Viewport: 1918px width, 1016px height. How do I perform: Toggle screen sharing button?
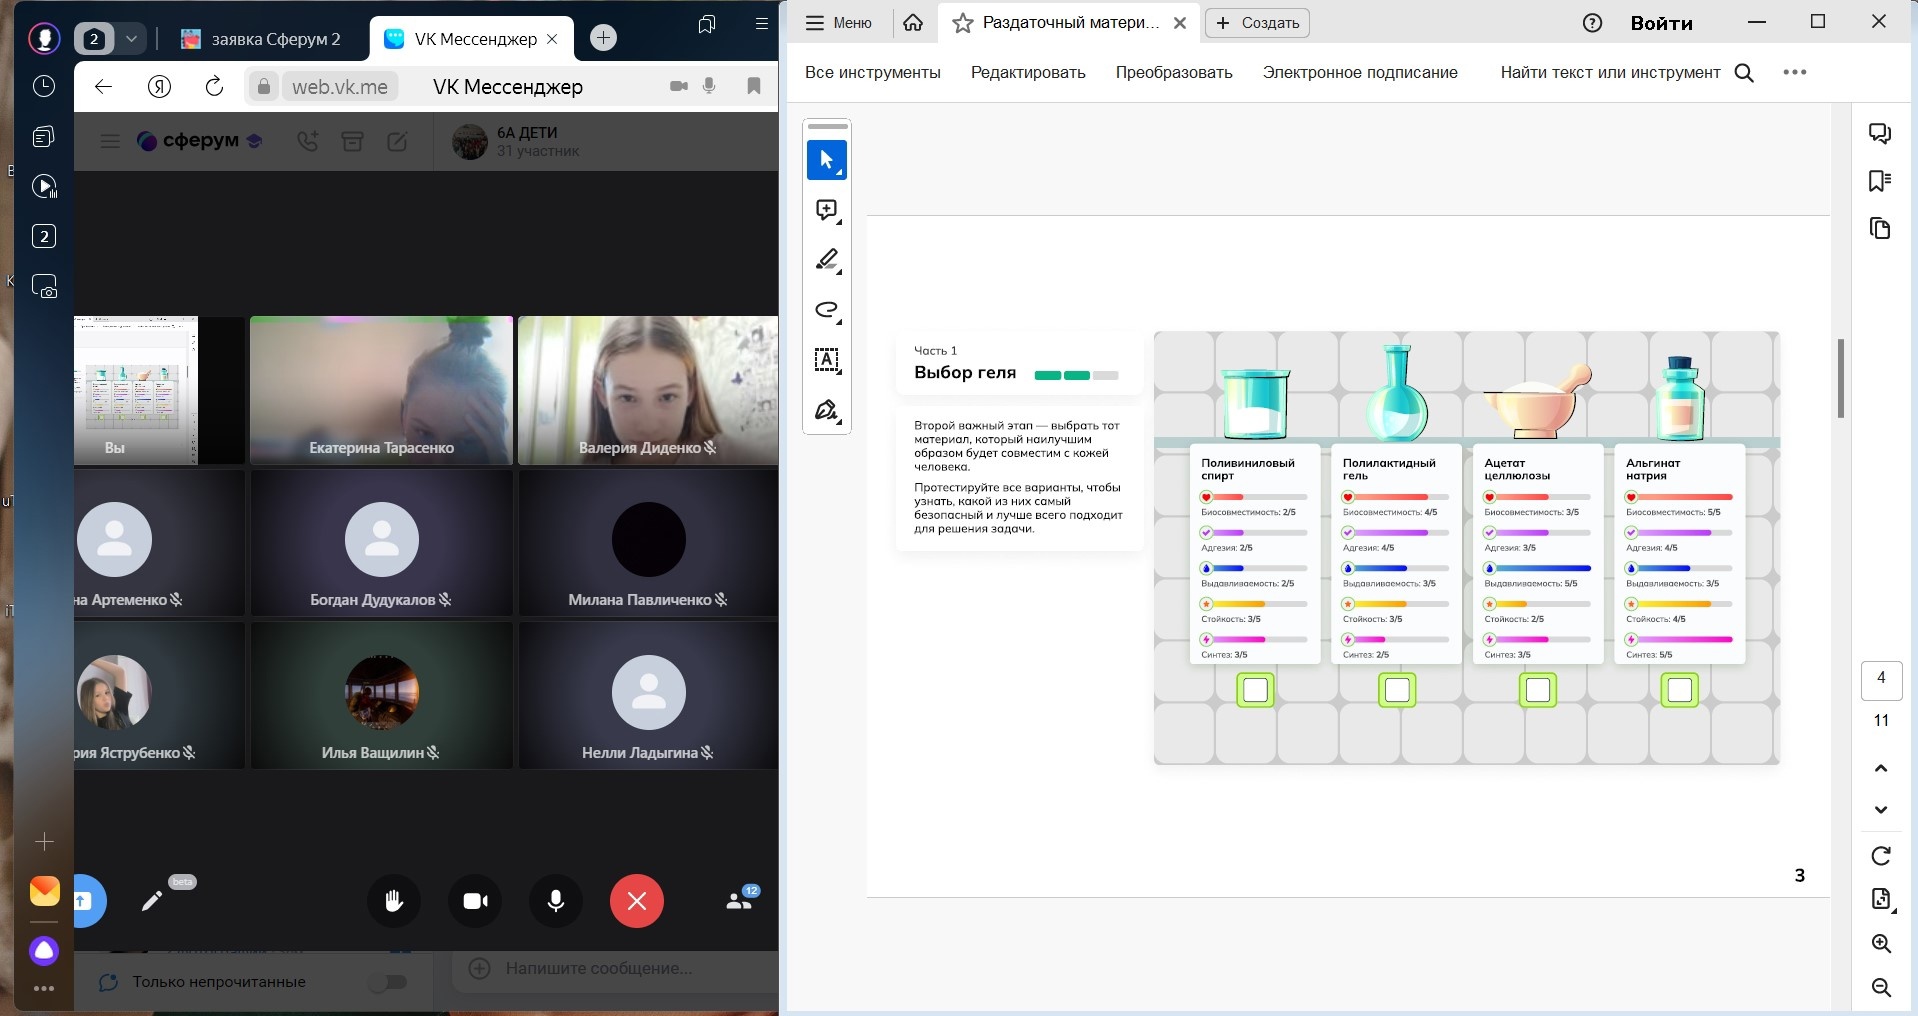pyautogui.click(x=87, y=901)
